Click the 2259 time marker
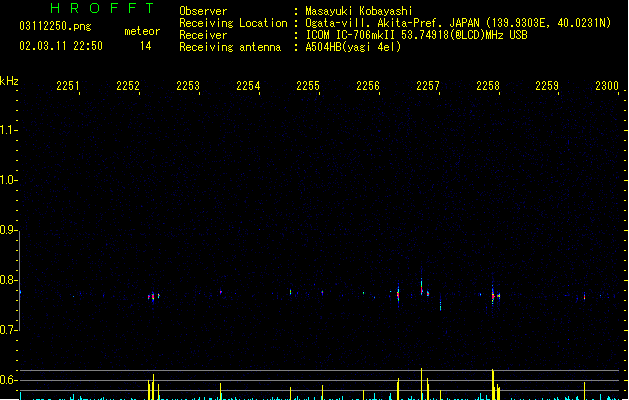 pyautogui.click(x=547, y=86)
